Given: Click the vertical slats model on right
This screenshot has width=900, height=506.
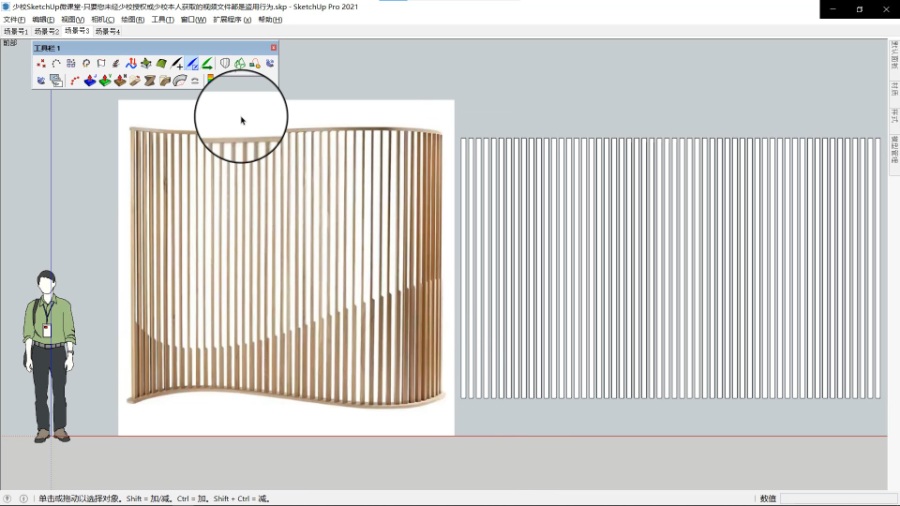Looking at the screenshot, I should coord(670,268).
